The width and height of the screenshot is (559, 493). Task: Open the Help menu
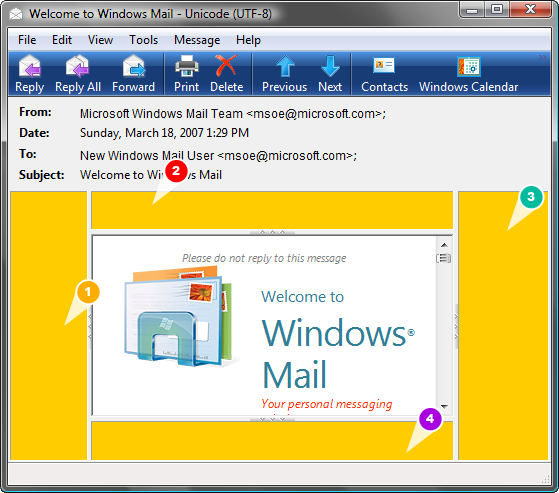click(248, 40)
